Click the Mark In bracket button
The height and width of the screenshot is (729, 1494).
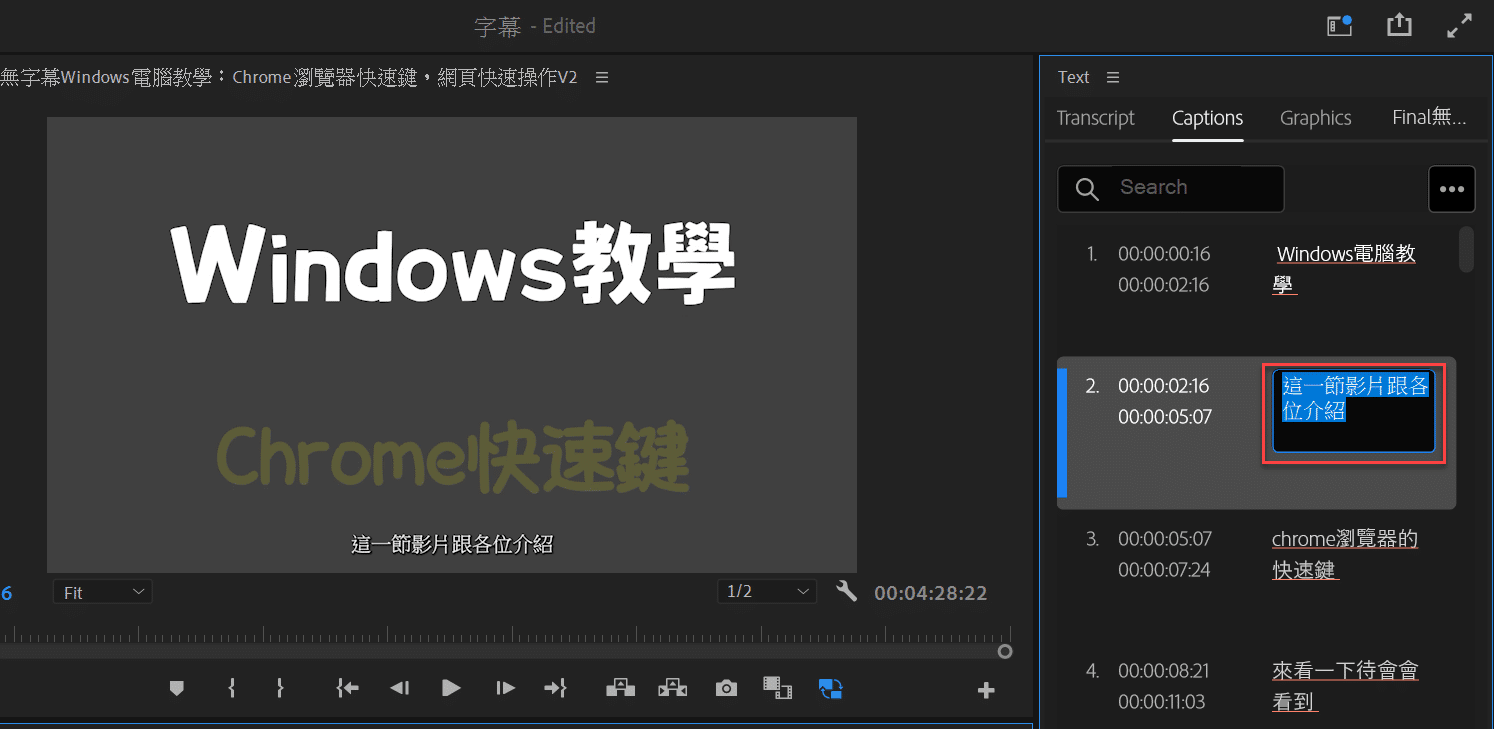pyautogui.click(x=231, y=688)
